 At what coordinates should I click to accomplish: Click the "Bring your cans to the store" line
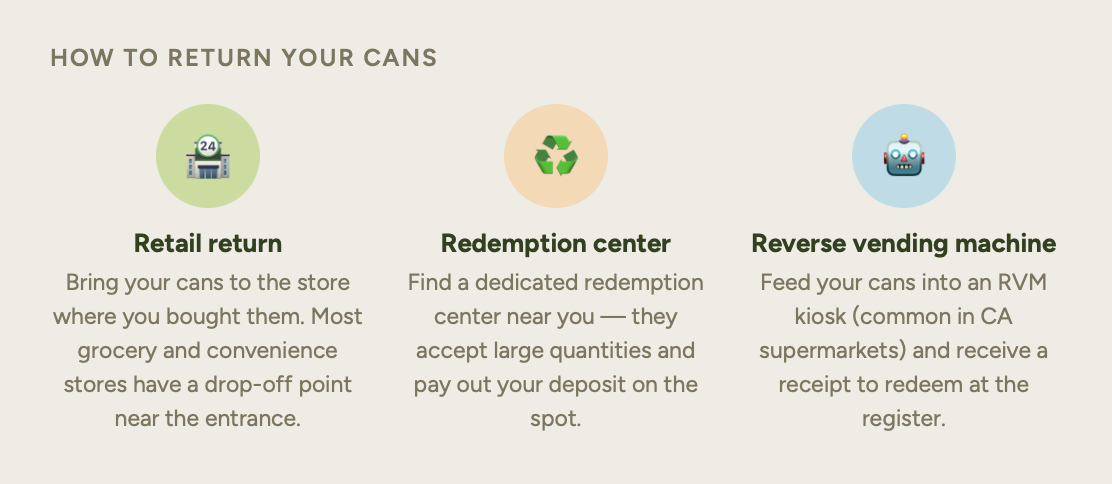(208, 282)
